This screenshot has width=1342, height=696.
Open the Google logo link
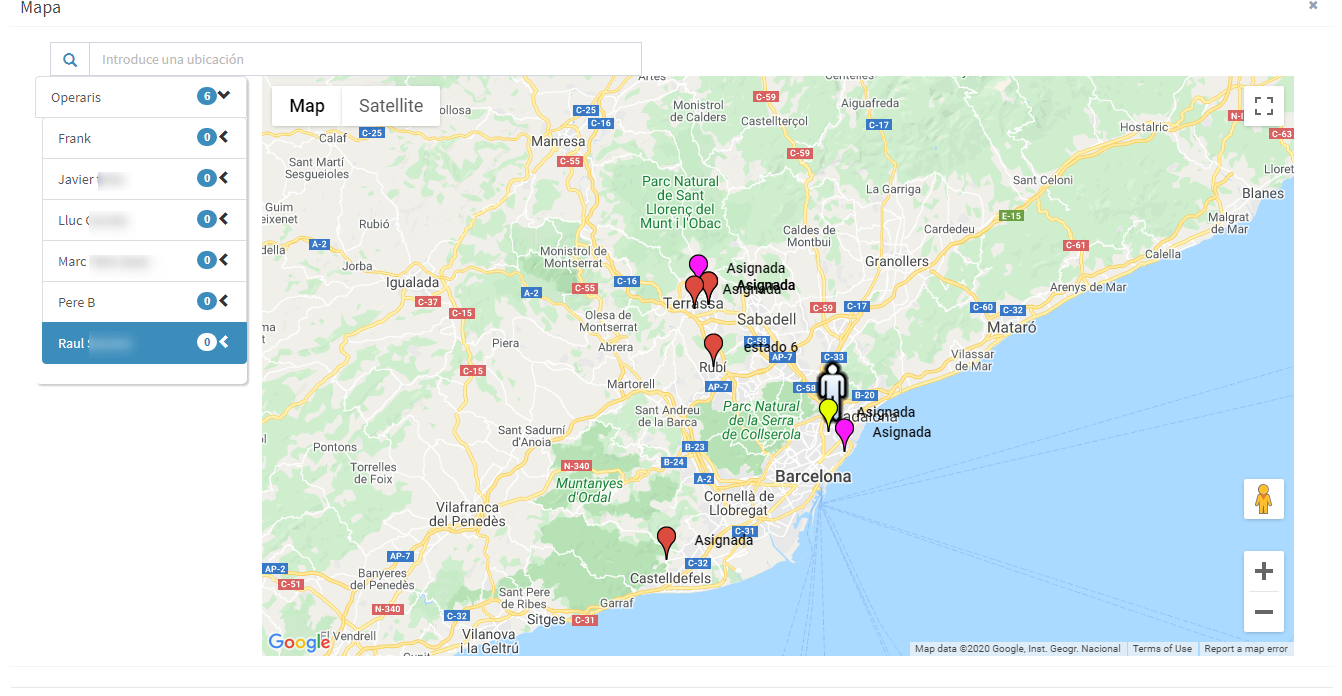(299, 642)
